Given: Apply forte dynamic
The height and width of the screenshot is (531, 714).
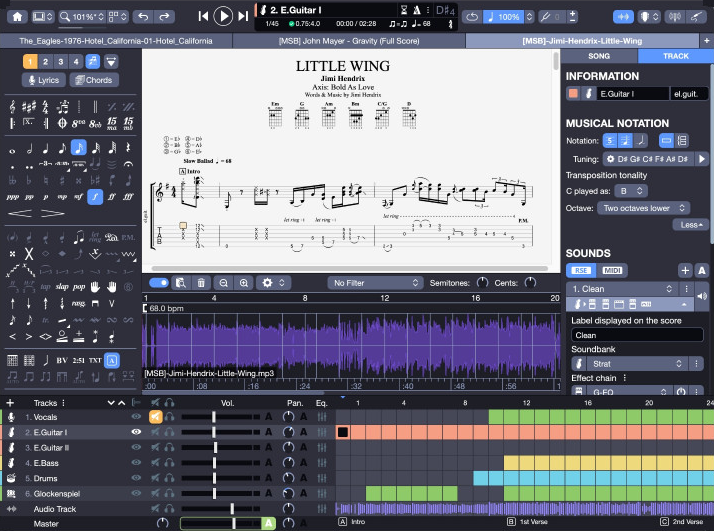Looking at the screenshot, I should [x=95, y=197].
